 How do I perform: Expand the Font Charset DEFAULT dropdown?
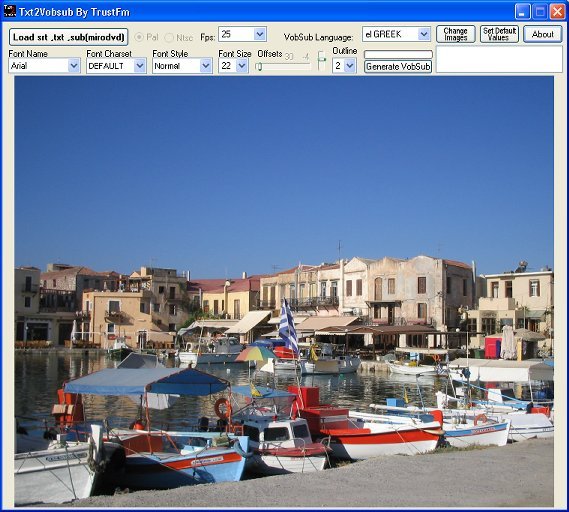[x=140, y=66]
